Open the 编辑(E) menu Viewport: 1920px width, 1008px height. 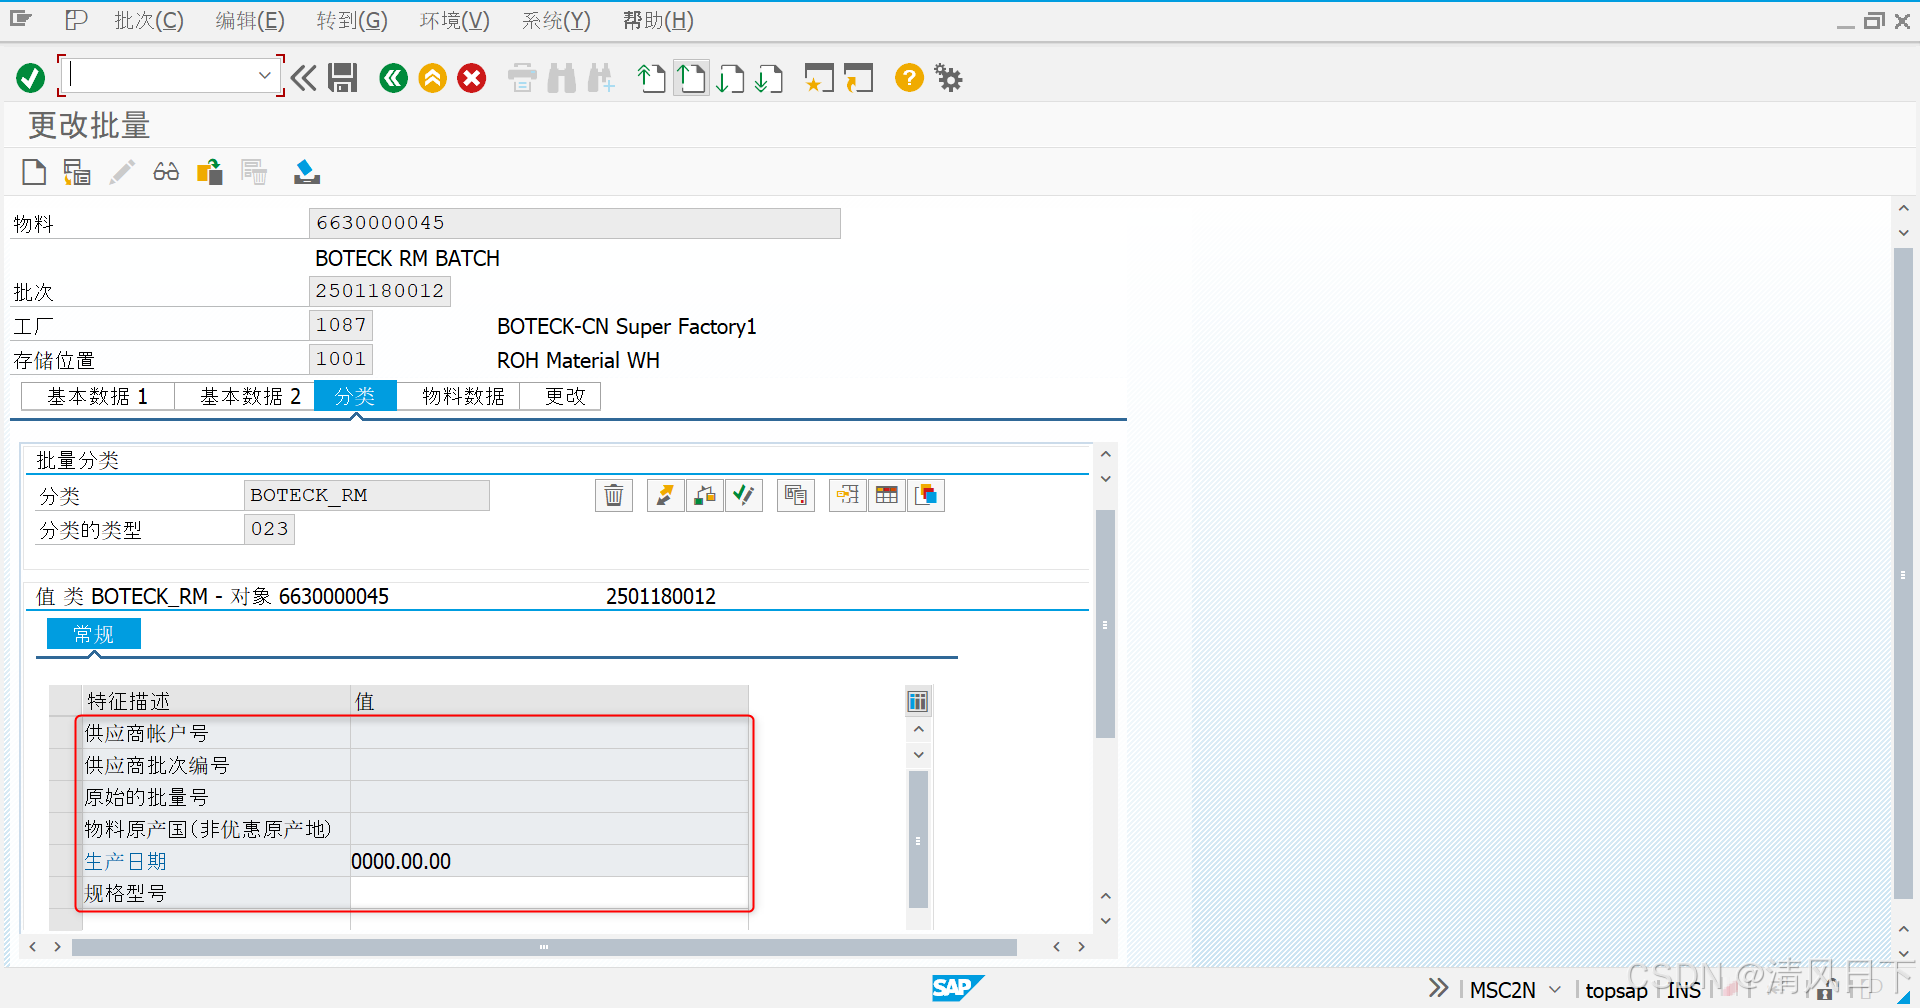pyautogui.click(x=250, y=20)
